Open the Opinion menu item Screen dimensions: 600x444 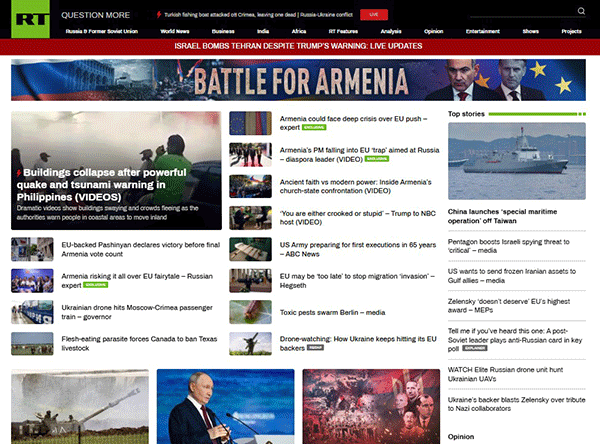(x=434, y=31)
